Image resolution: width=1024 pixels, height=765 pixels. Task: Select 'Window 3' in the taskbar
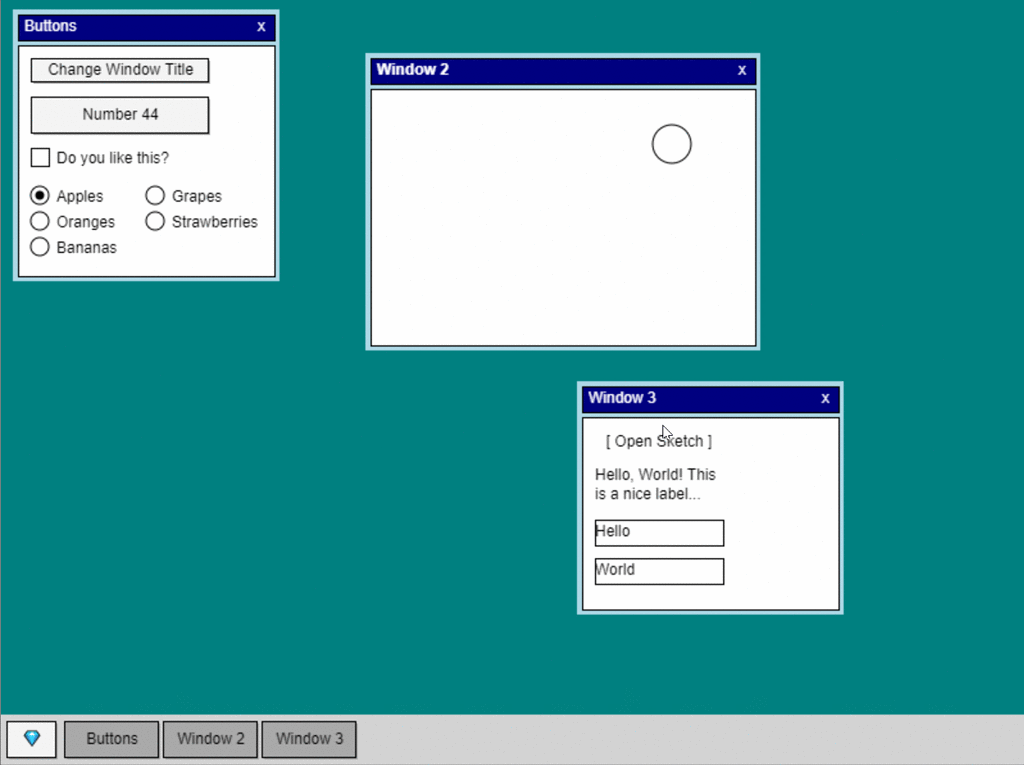tap(308, 739)
